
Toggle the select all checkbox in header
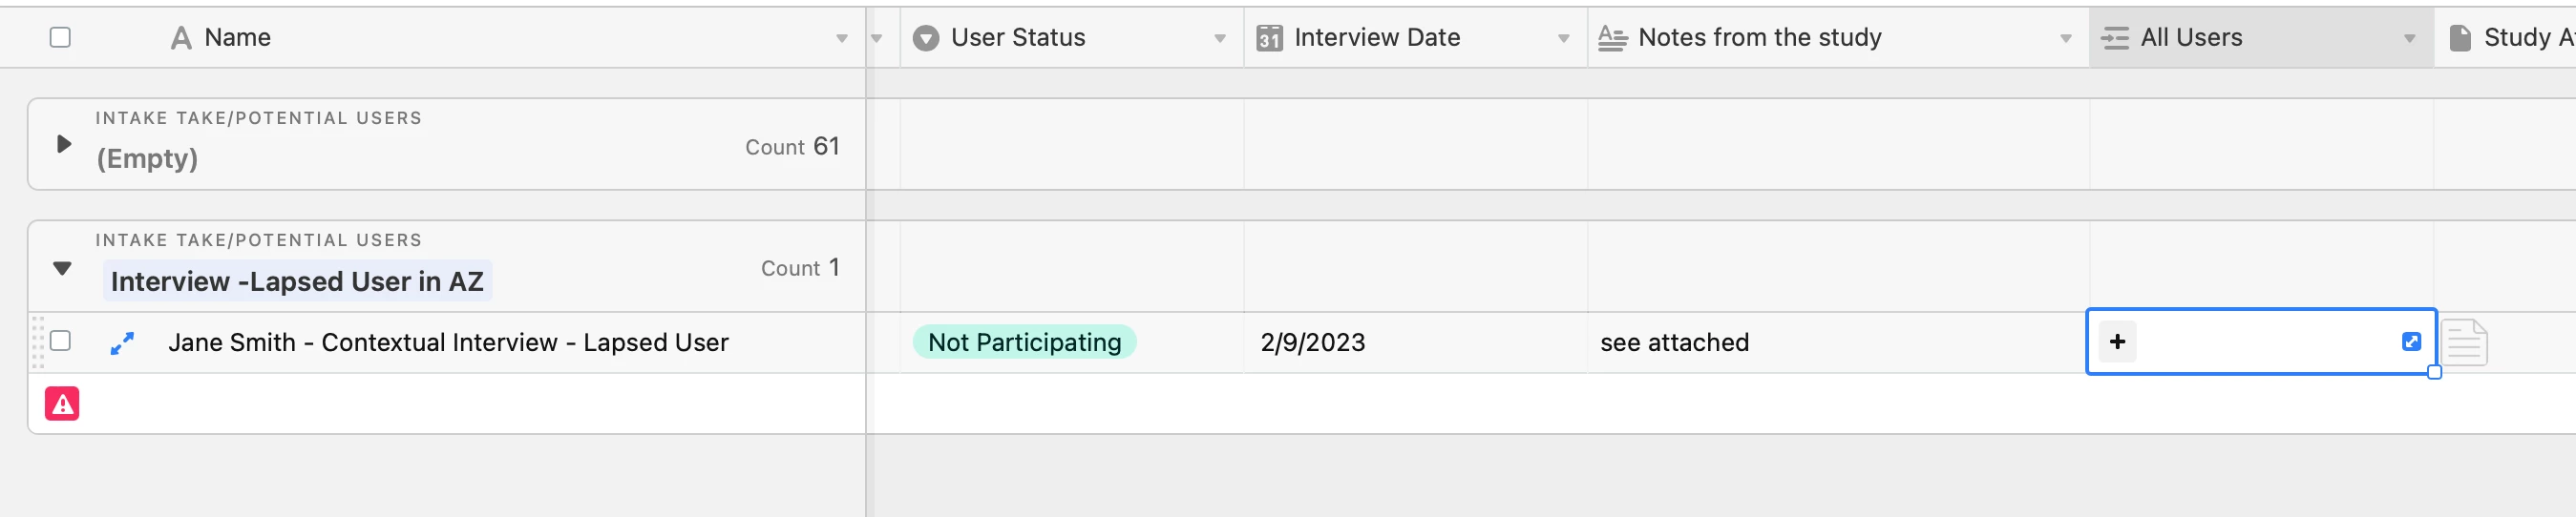tap(60, 38)
